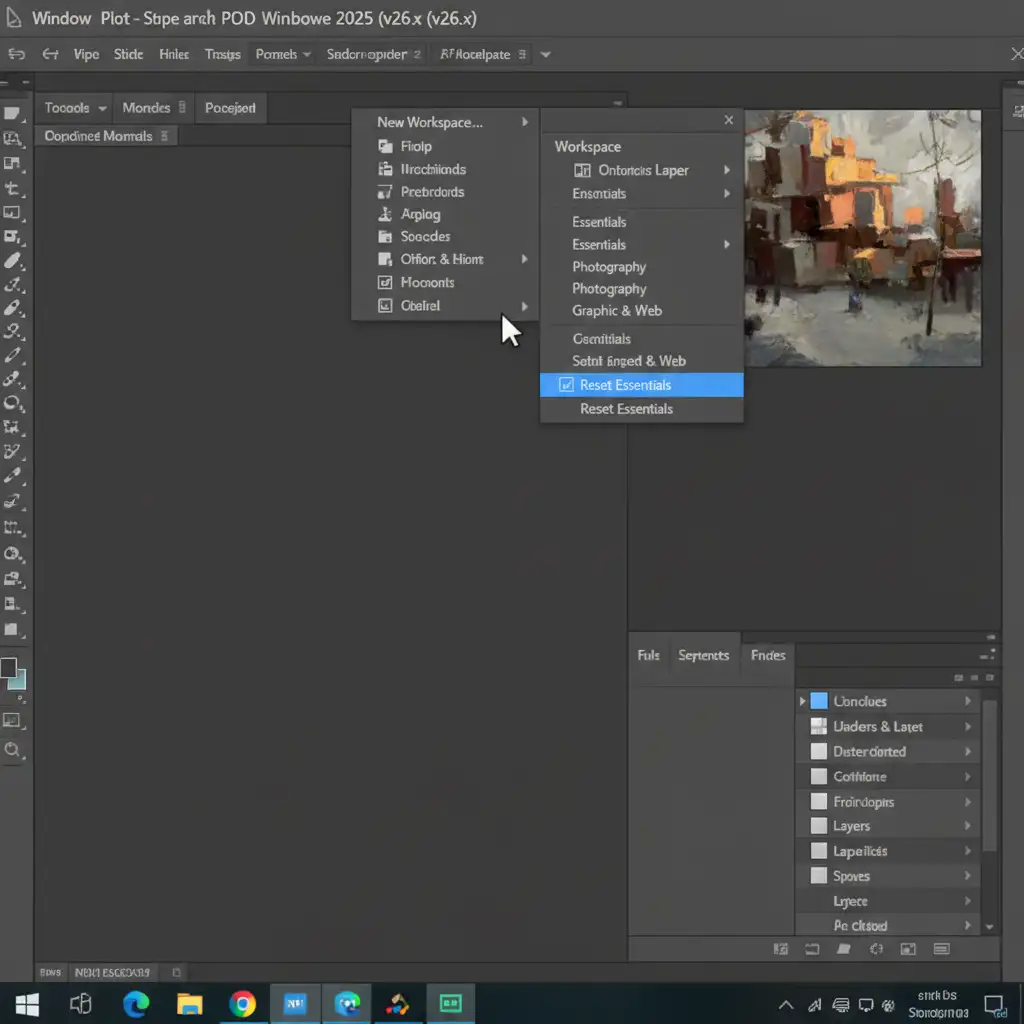This screenshot has width=1024, height=1024.
Task: Select the Zoom magnifier tool in toolbar
Action: pyautogui.click(x=13, y=749)
